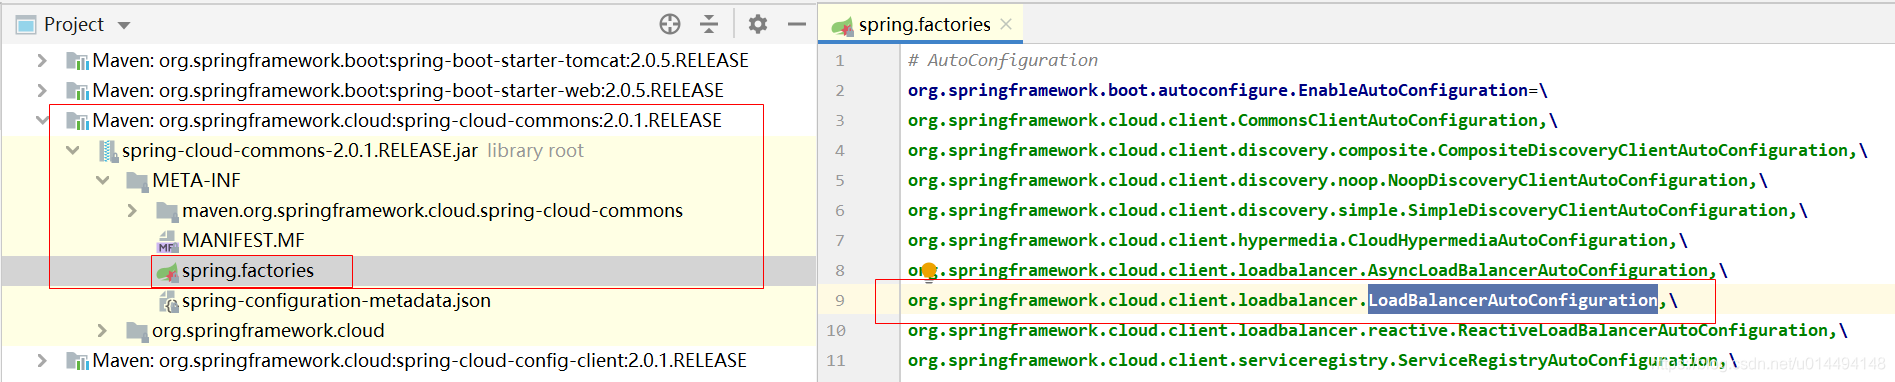Click maven.org.springframework.cloud folder icon
1895x382 pixels.
point(167,211)
